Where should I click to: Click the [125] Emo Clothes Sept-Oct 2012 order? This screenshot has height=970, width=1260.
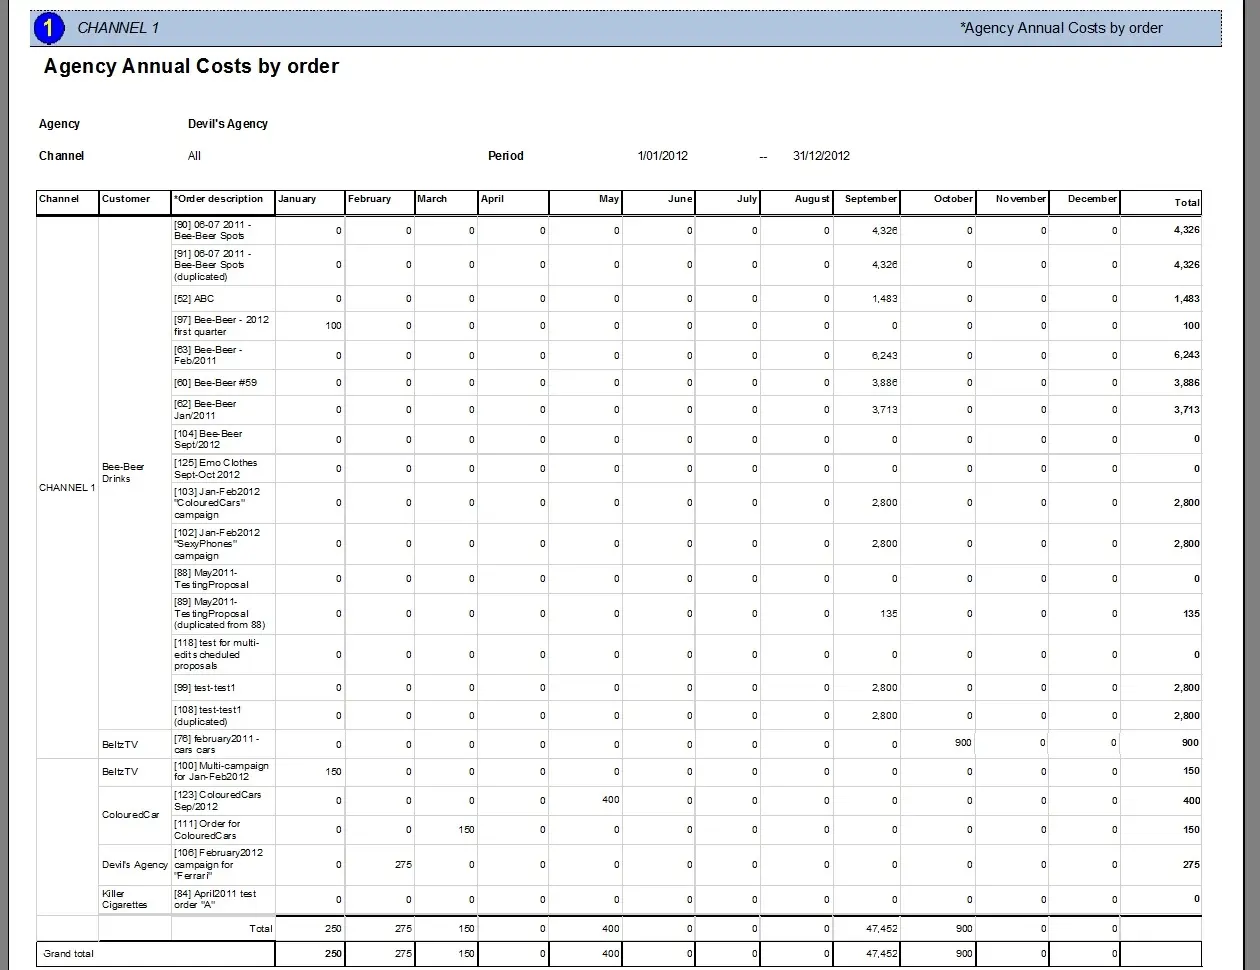pos(215,469)
